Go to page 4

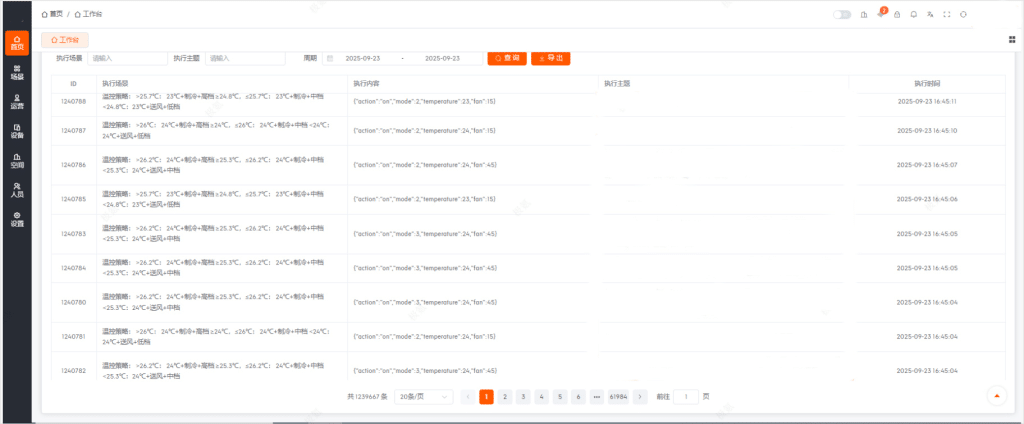(541, 397)
